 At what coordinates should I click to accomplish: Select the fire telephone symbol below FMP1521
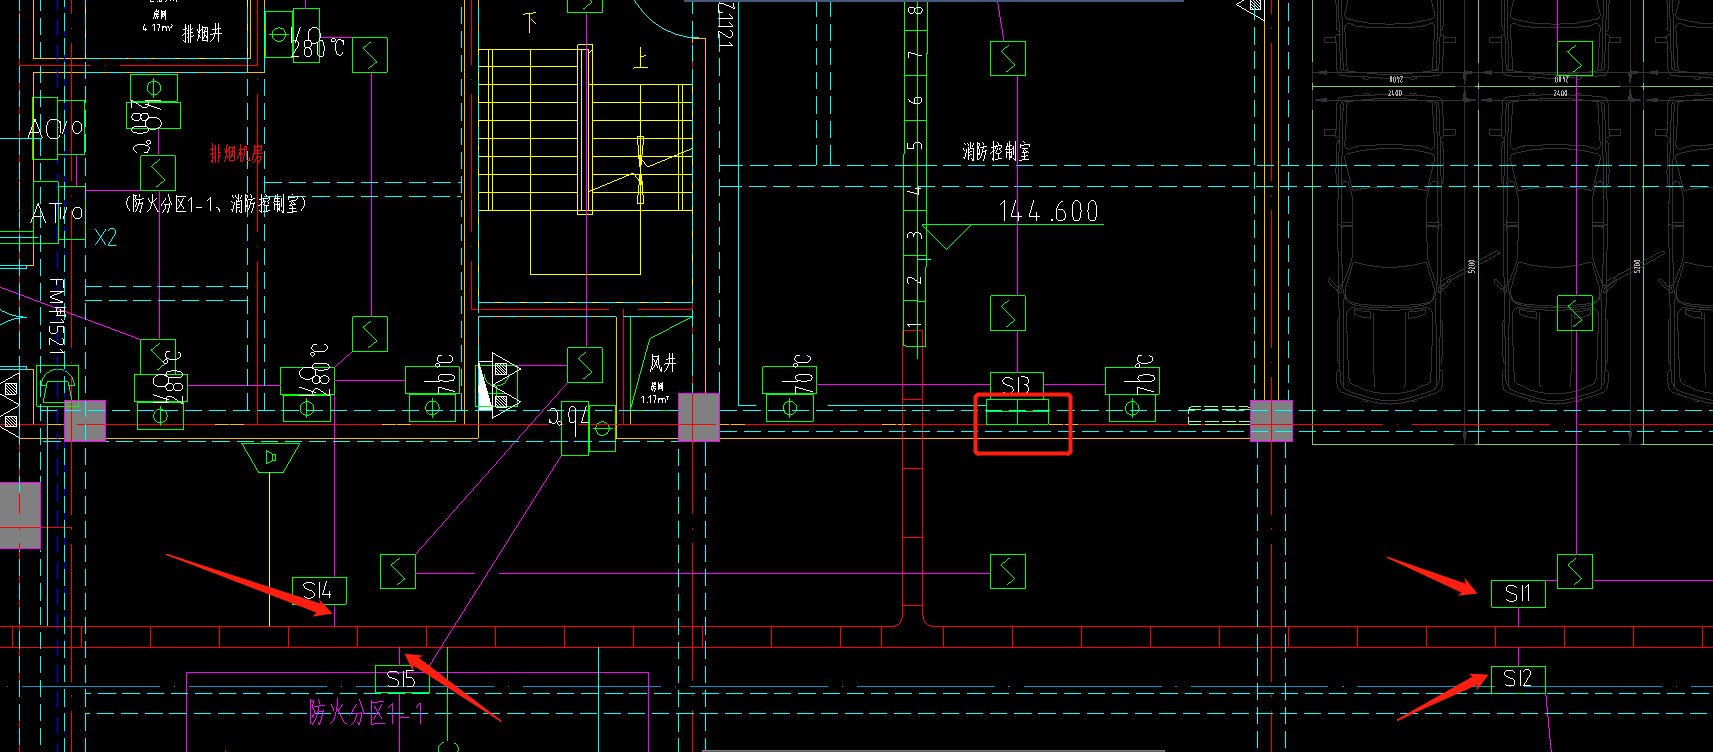57,385
